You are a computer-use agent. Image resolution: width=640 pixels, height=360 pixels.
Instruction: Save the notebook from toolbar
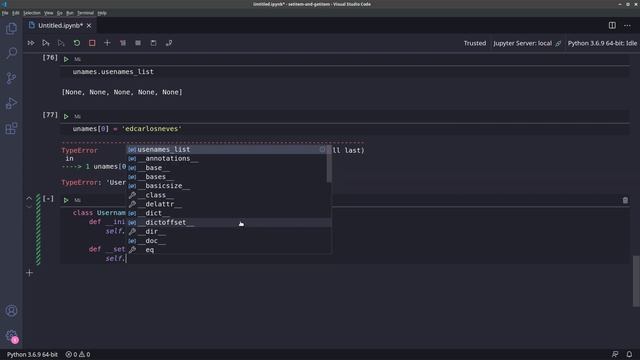tap(153, 43)
